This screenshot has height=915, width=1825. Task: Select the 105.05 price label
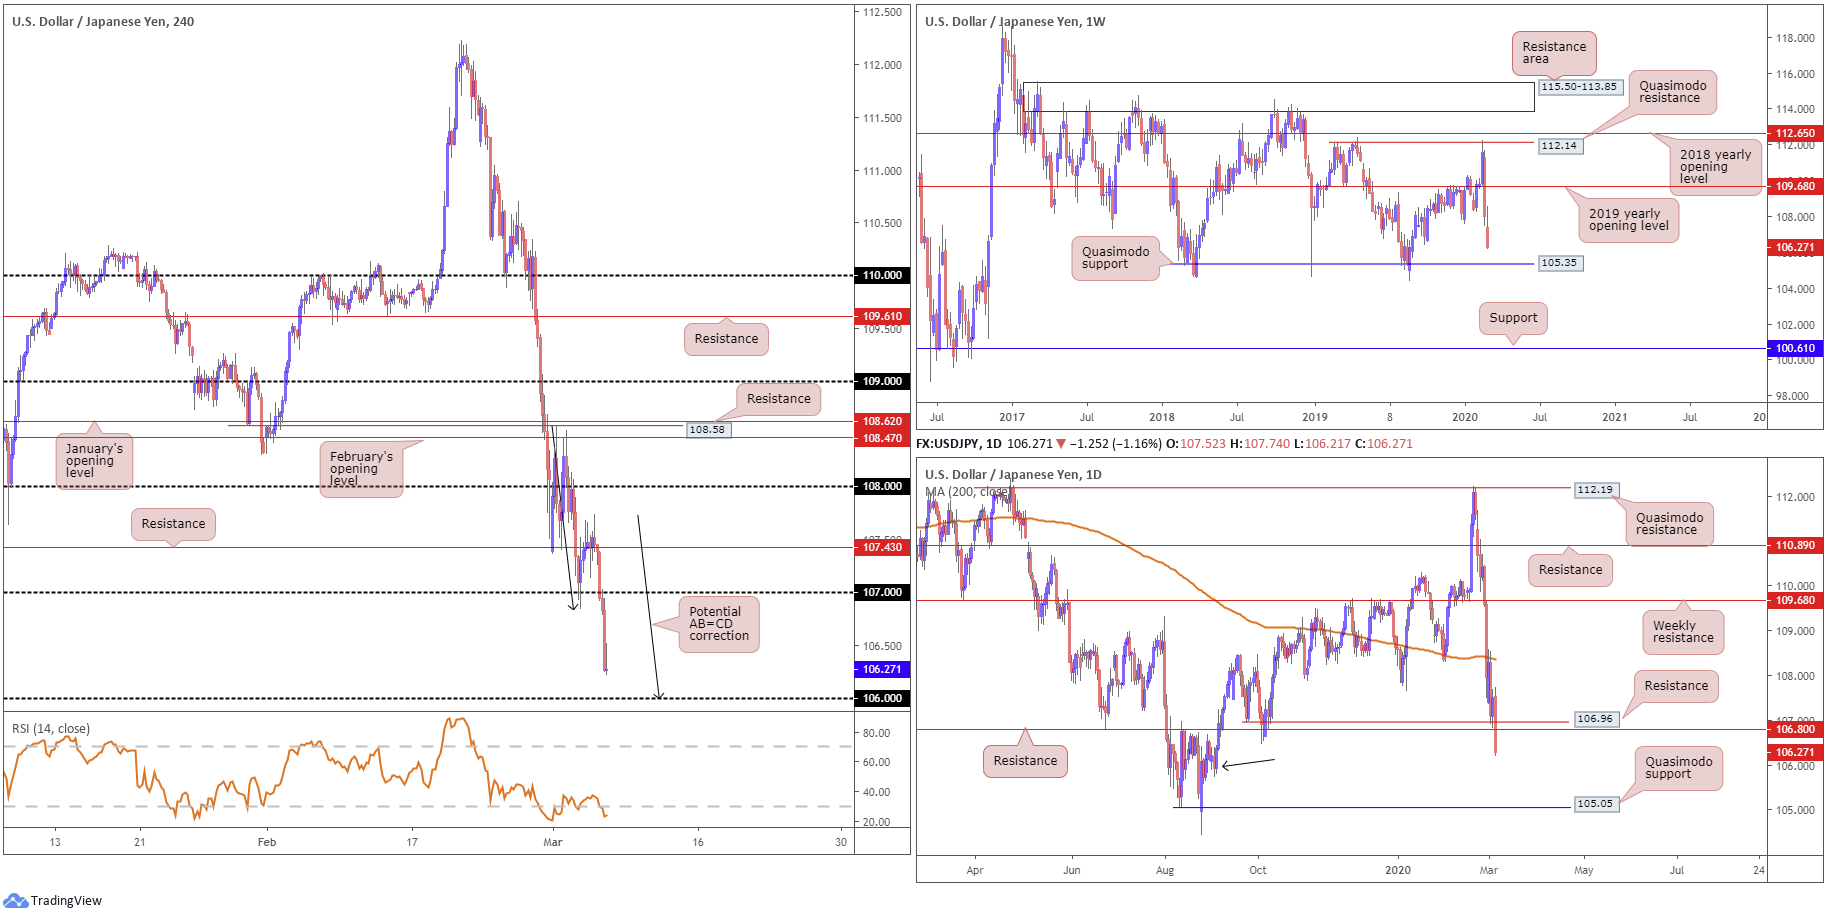point(1594,804)
